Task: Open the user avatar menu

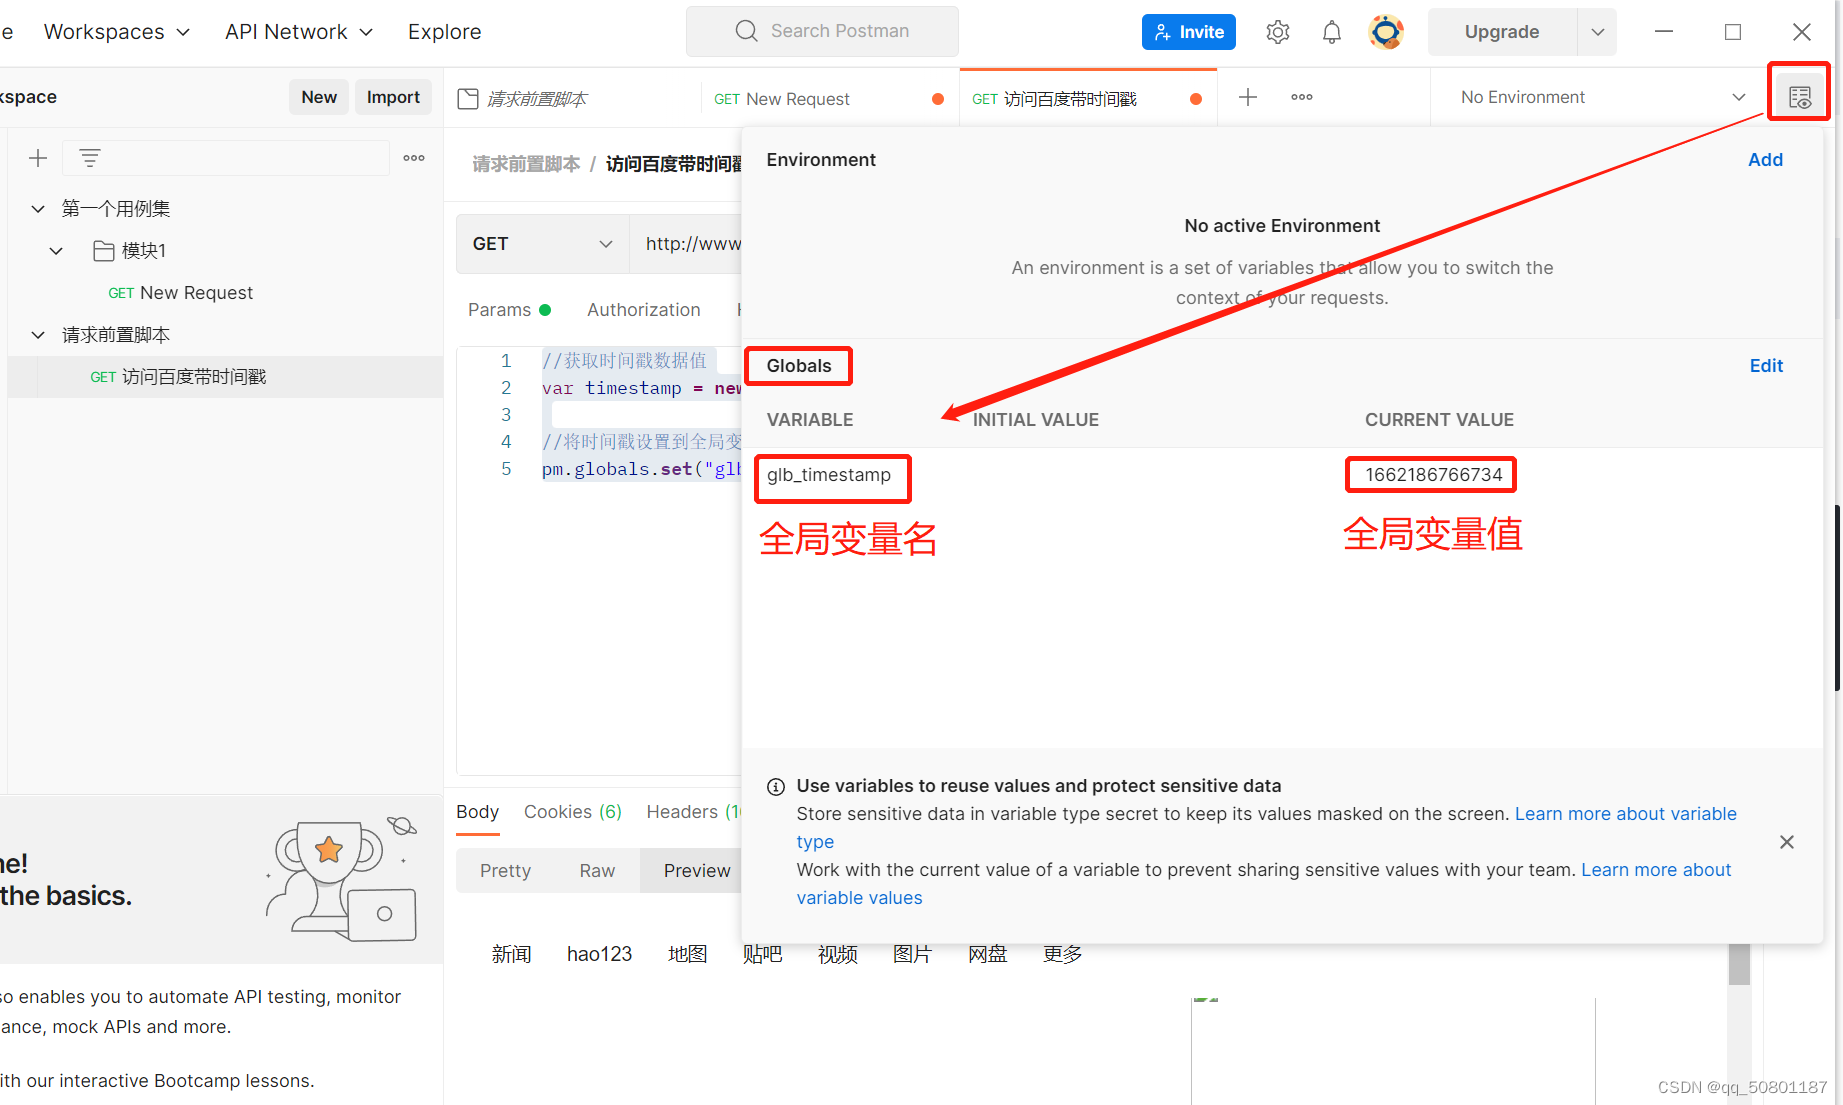Action: point(1386,32)
